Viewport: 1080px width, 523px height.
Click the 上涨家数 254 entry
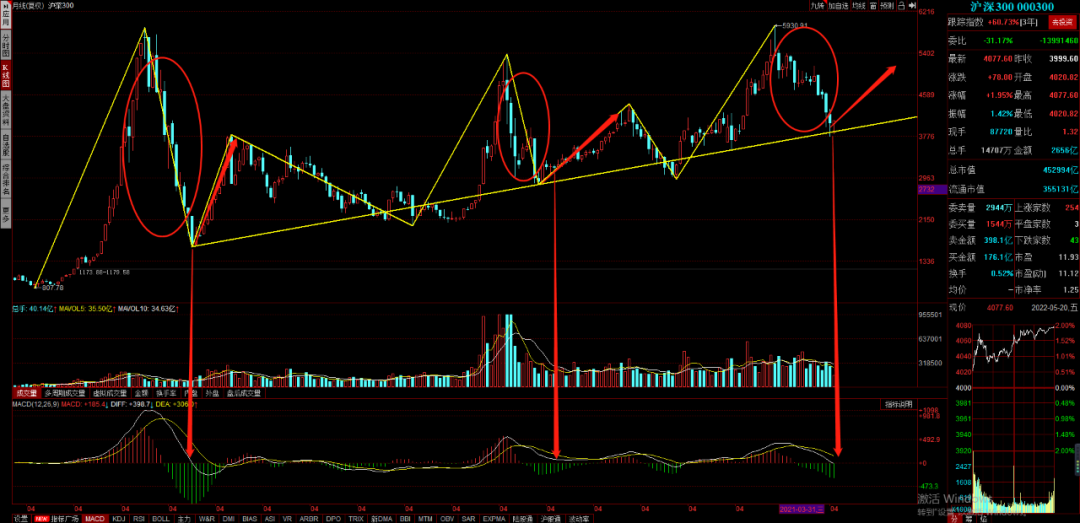pos(1047,207)
